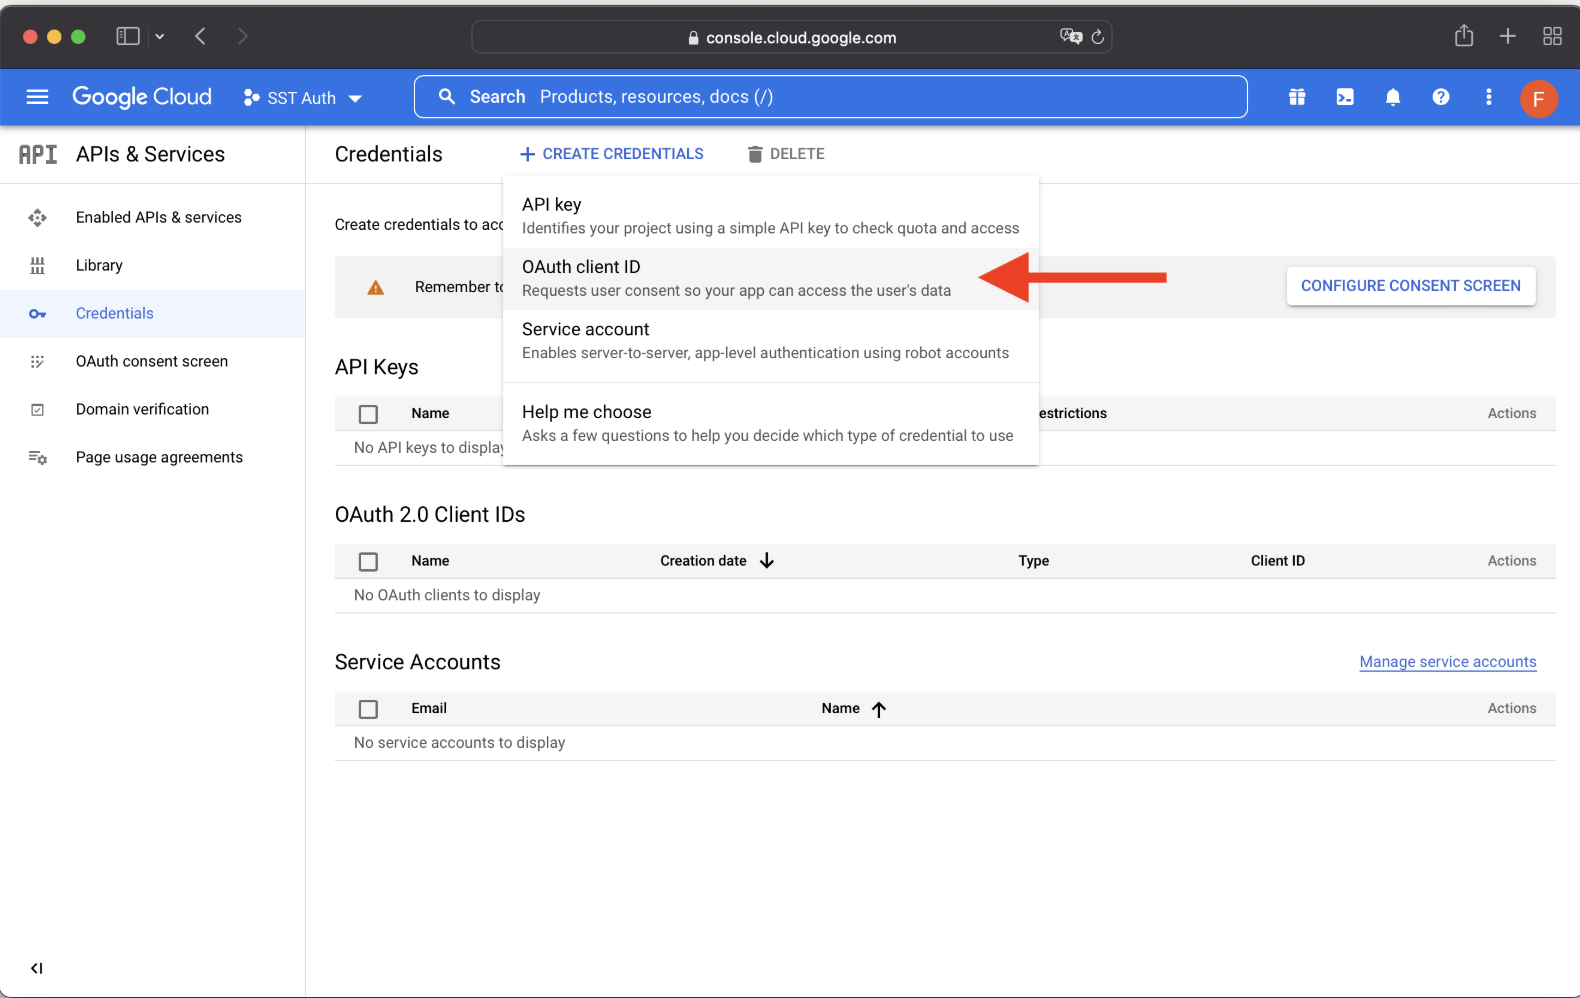Click the Email column header

point(429,708)
